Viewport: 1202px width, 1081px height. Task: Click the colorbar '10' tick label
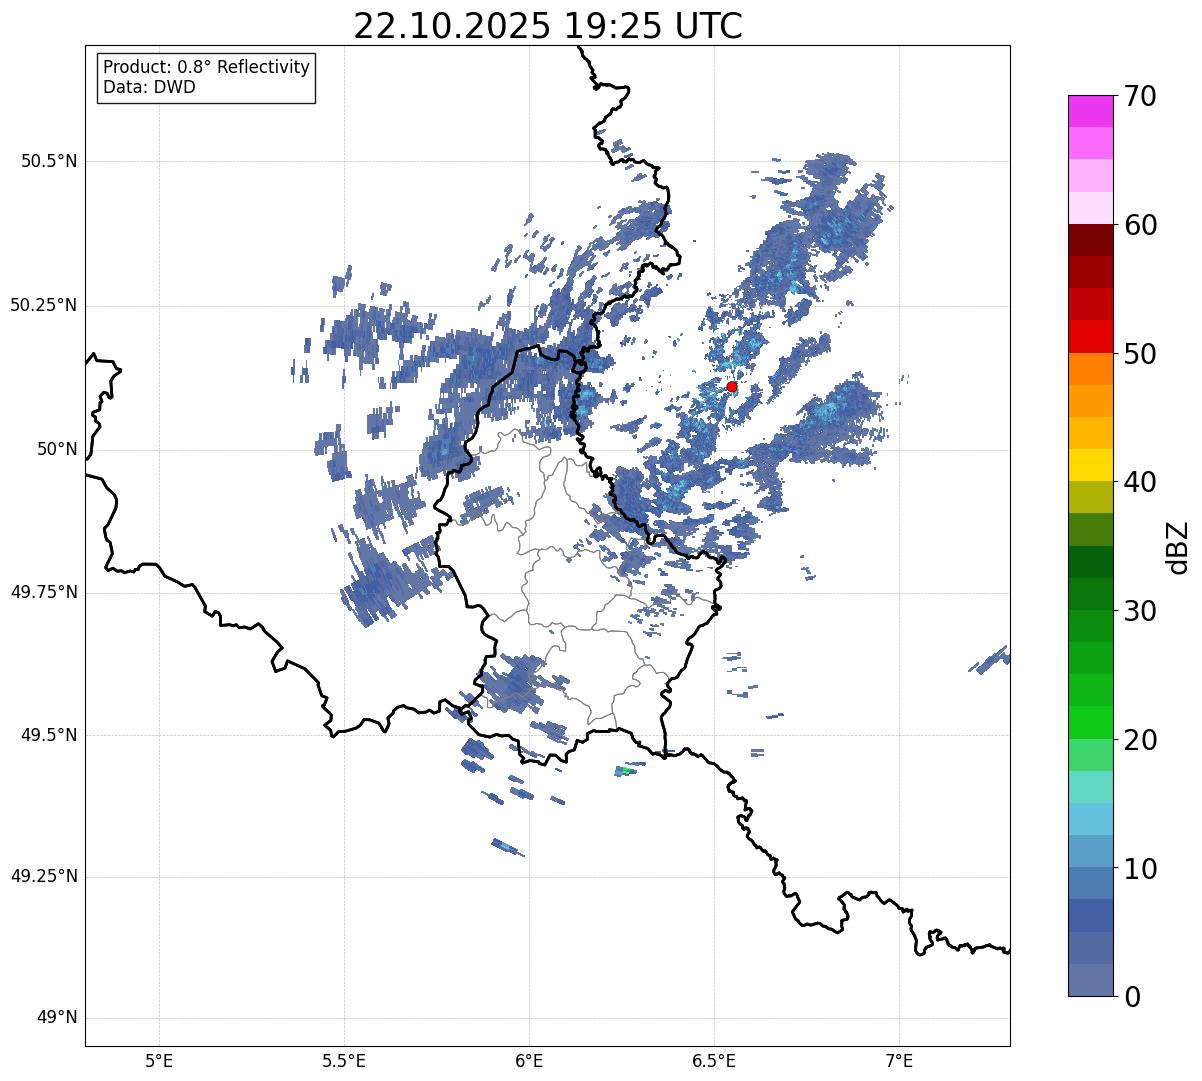1140,868
